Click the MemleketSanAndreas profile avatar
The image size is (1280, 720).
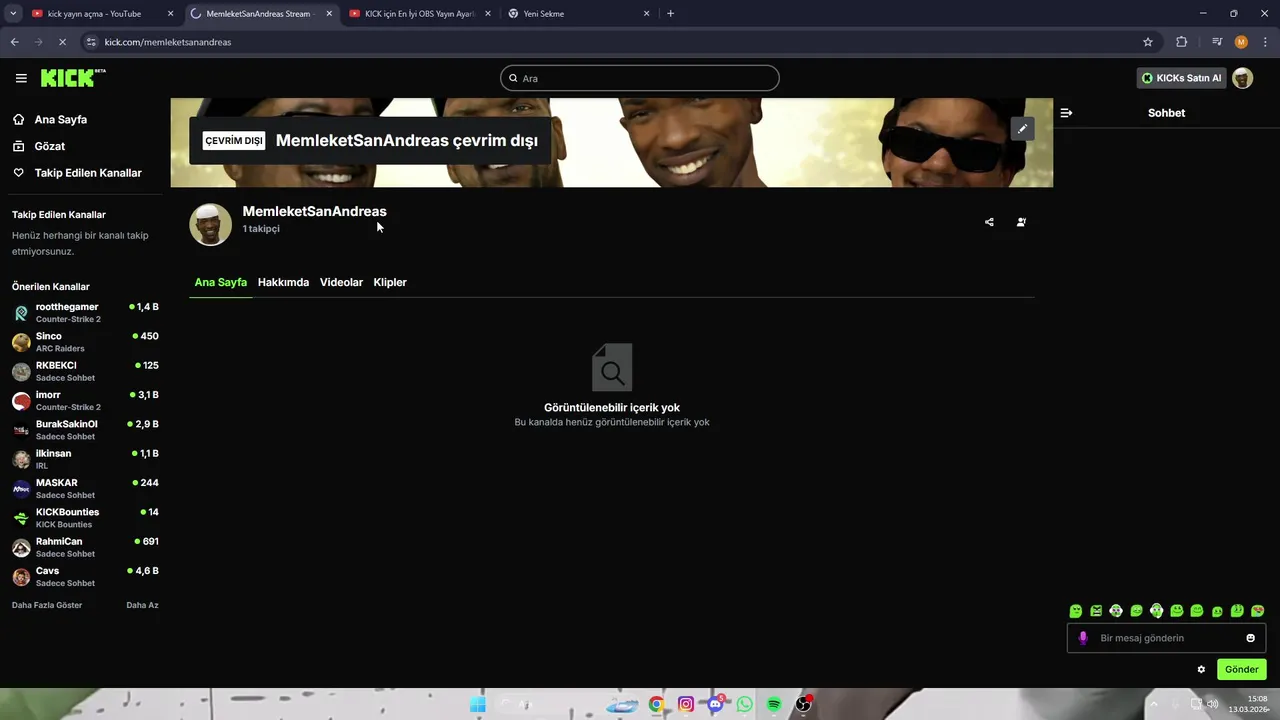[x=210, y=225]
